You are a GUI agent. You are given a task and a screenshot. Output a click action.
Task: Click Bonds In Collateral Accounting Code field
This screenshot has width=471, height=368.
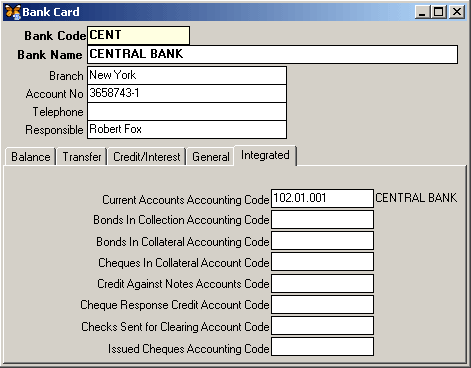(x=322, y=240)
